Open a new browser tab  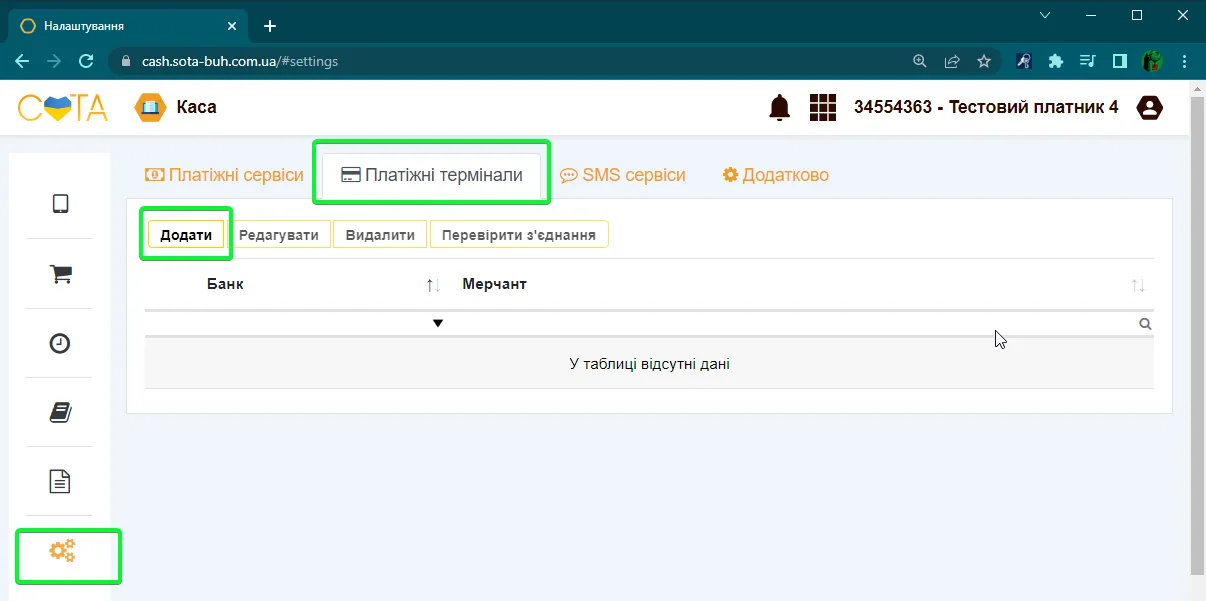[x=270, y=26]
